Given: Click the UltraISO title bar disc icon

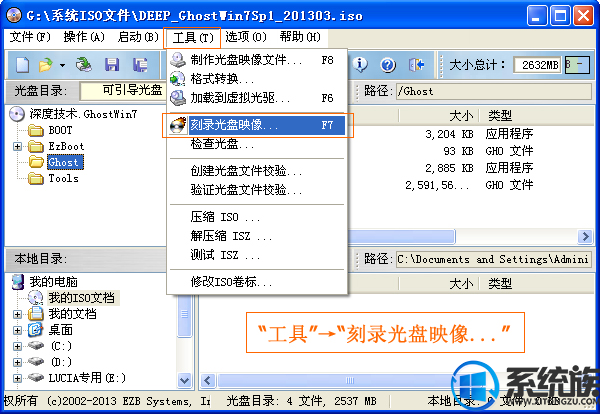Looking at the screenshot, I should pos(14,15).
